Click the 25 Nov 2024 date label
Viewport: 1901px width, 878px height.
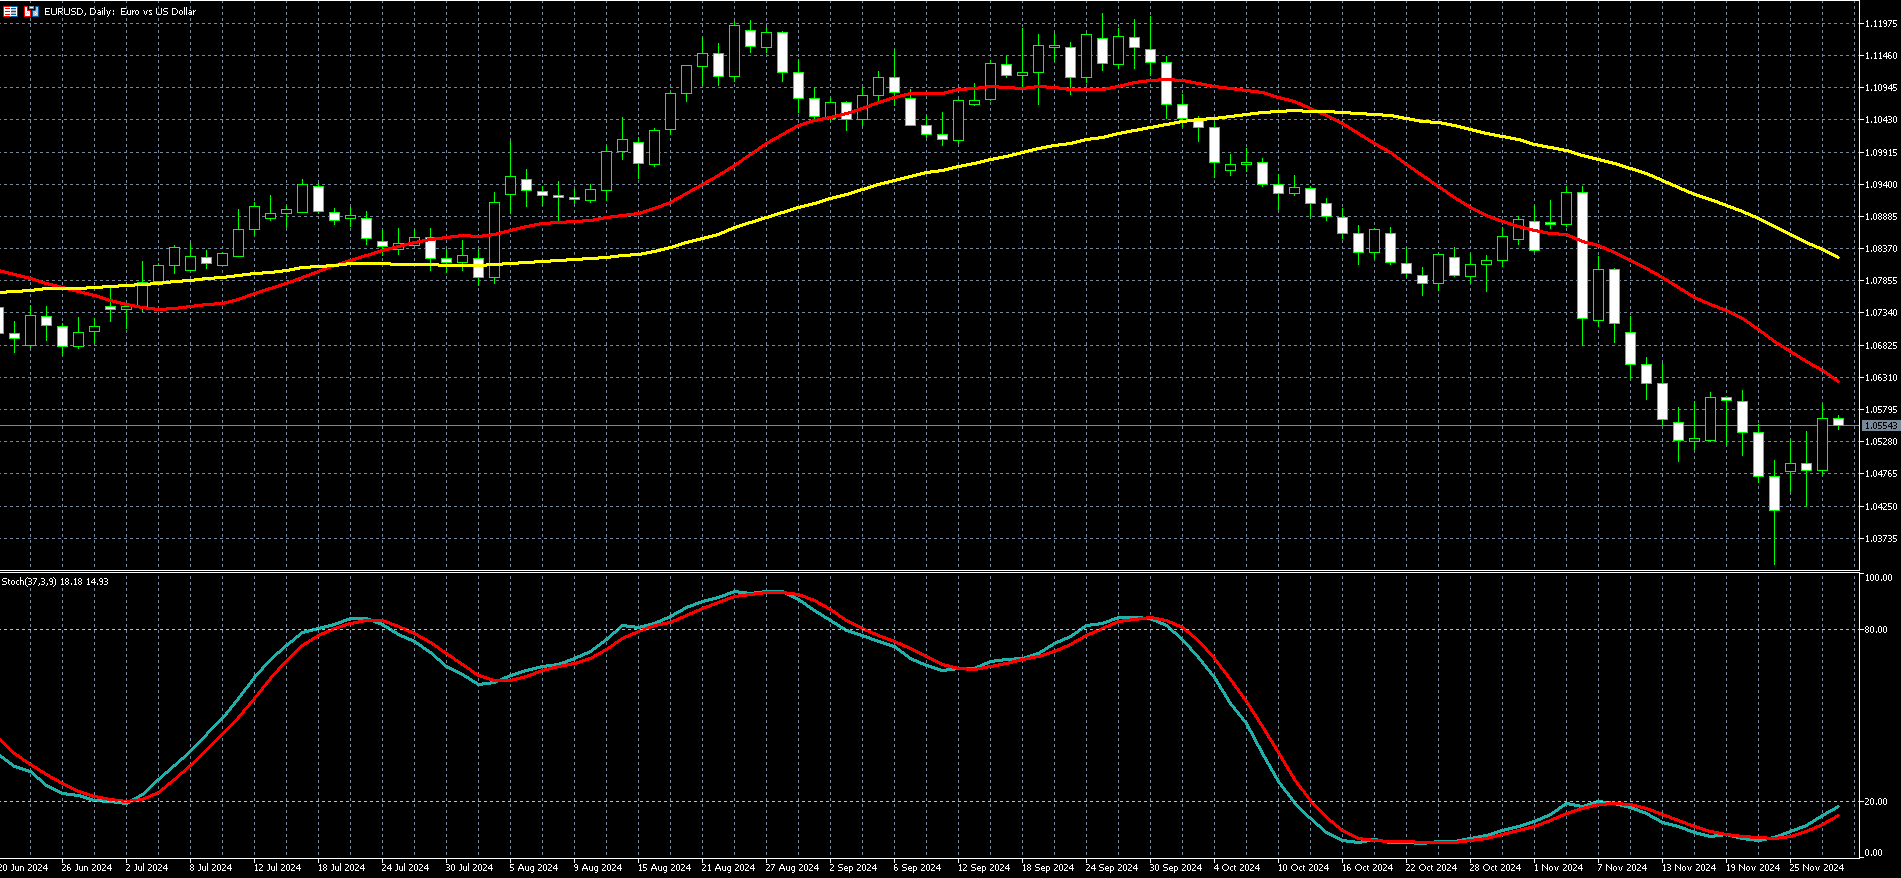pos(1816,868)
